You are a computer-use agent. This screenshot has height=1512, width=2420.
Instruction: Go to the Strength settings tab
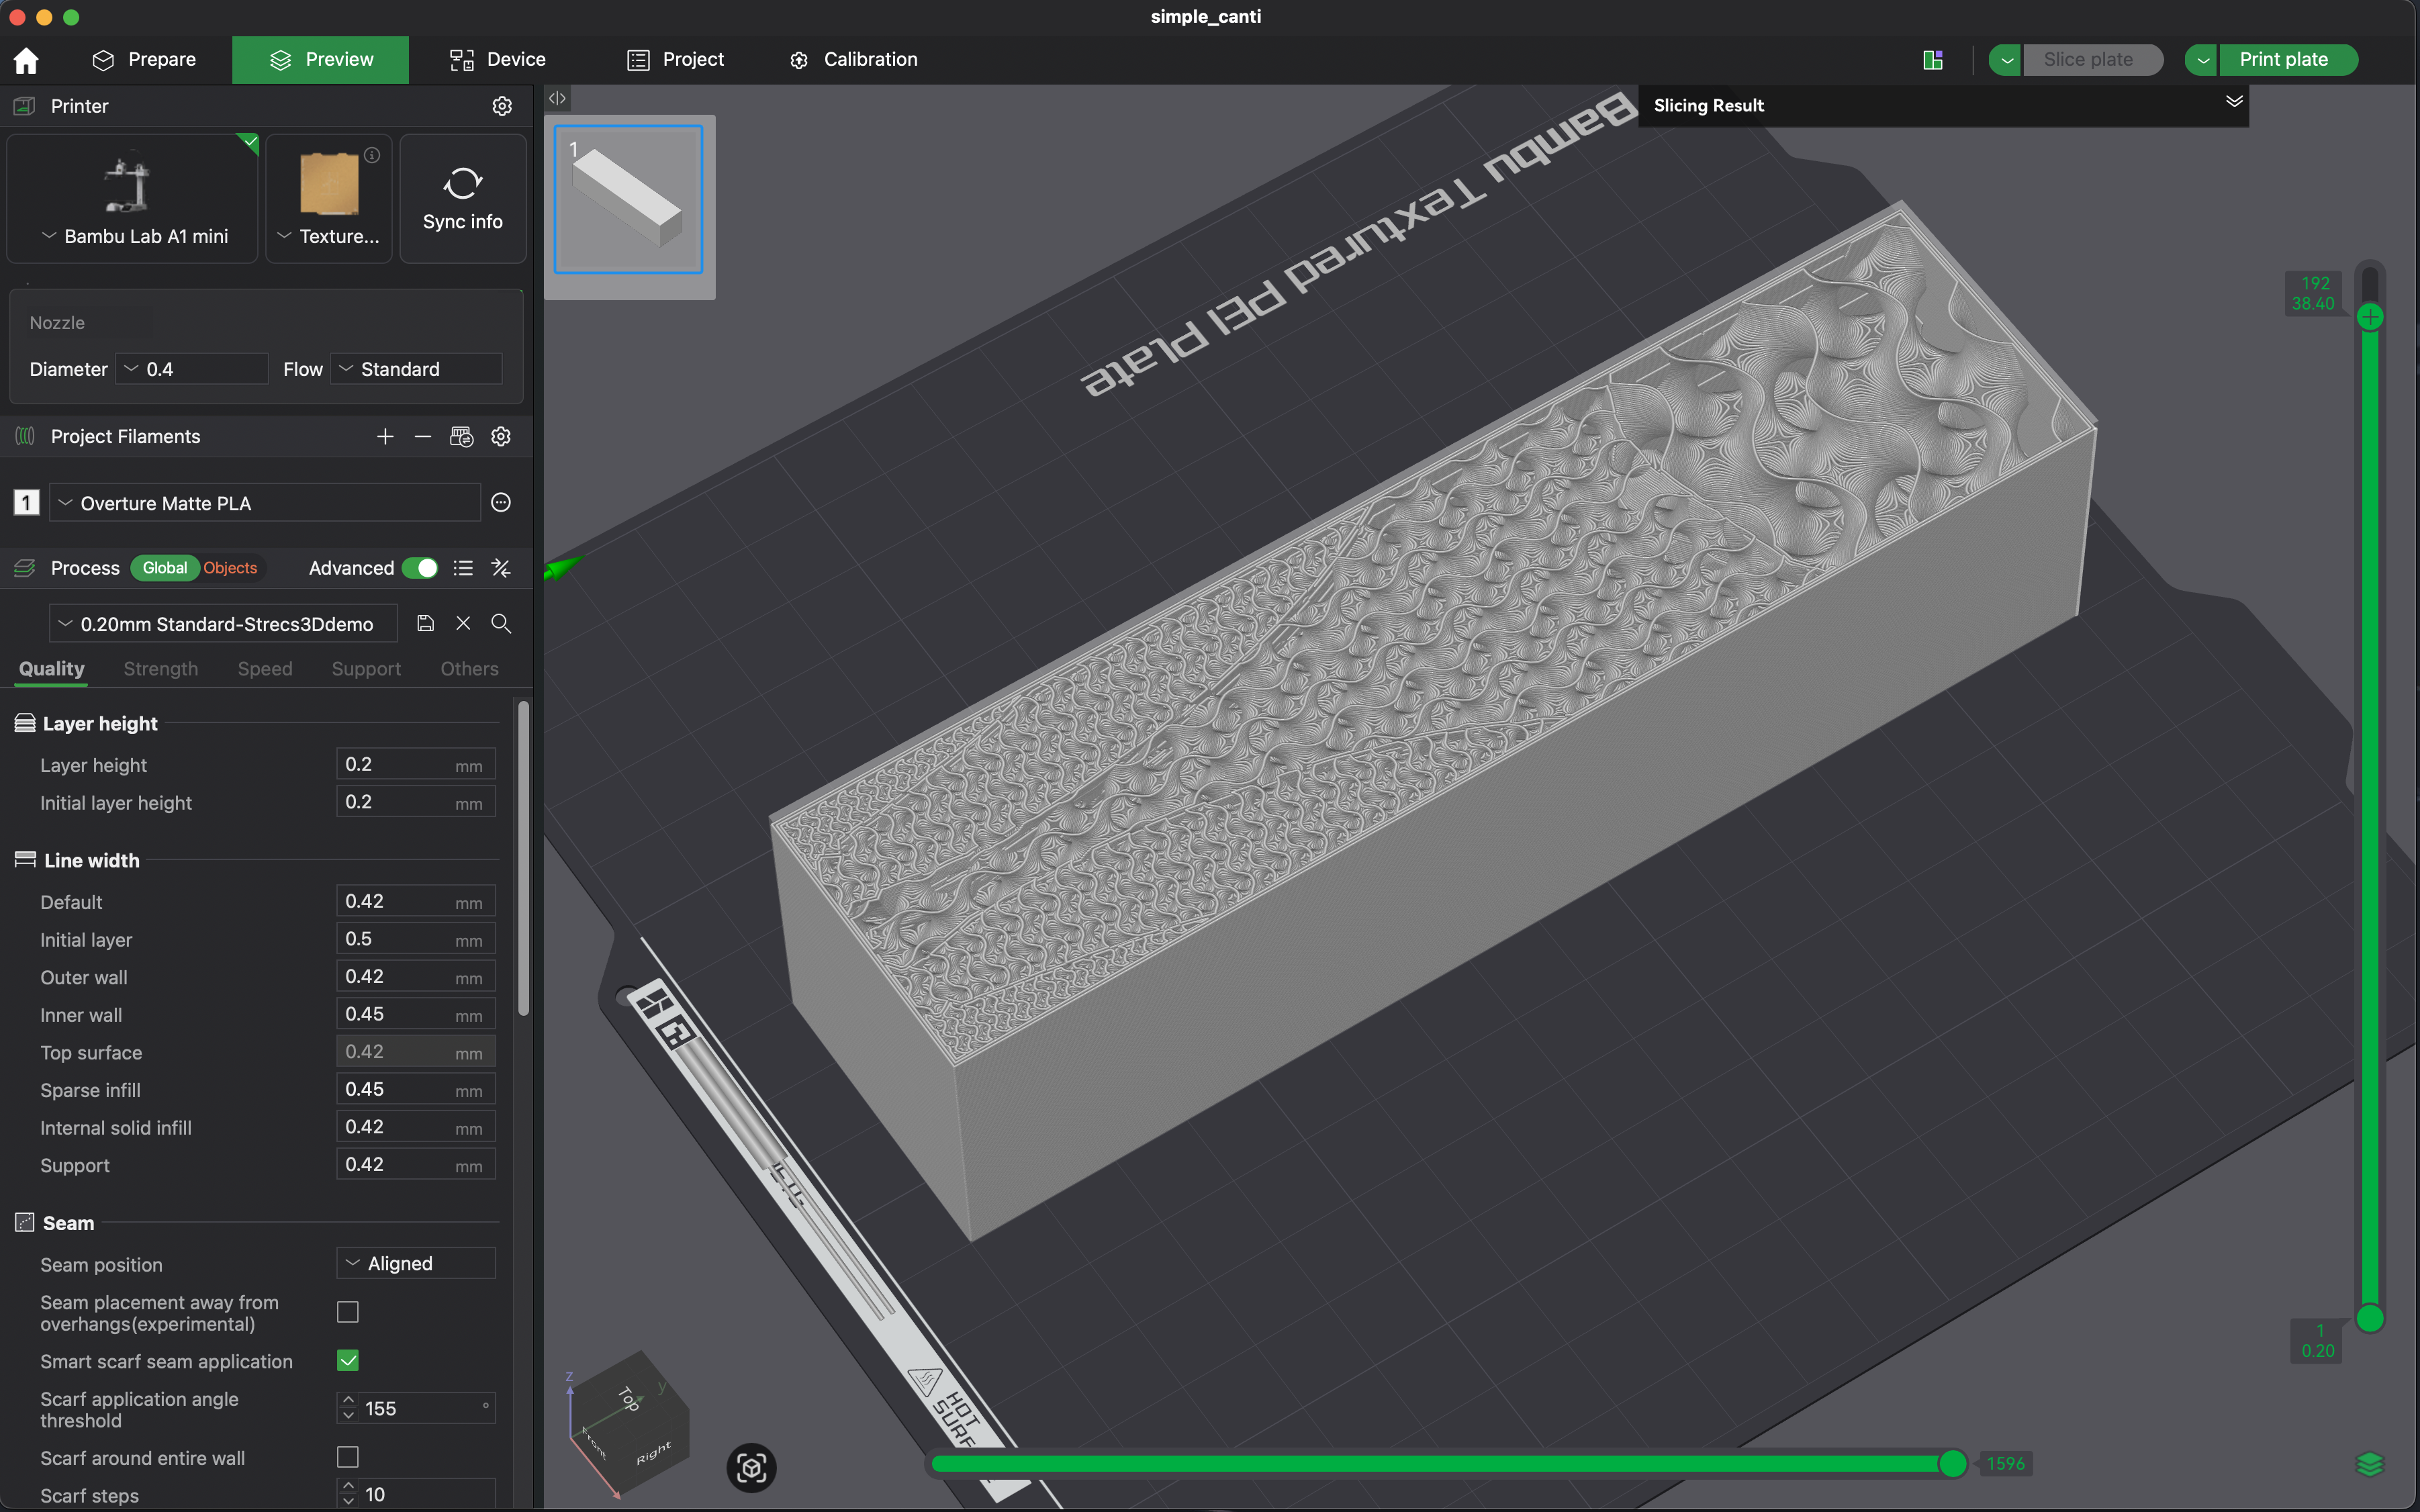pyautogui.click(x=160, y=668)
